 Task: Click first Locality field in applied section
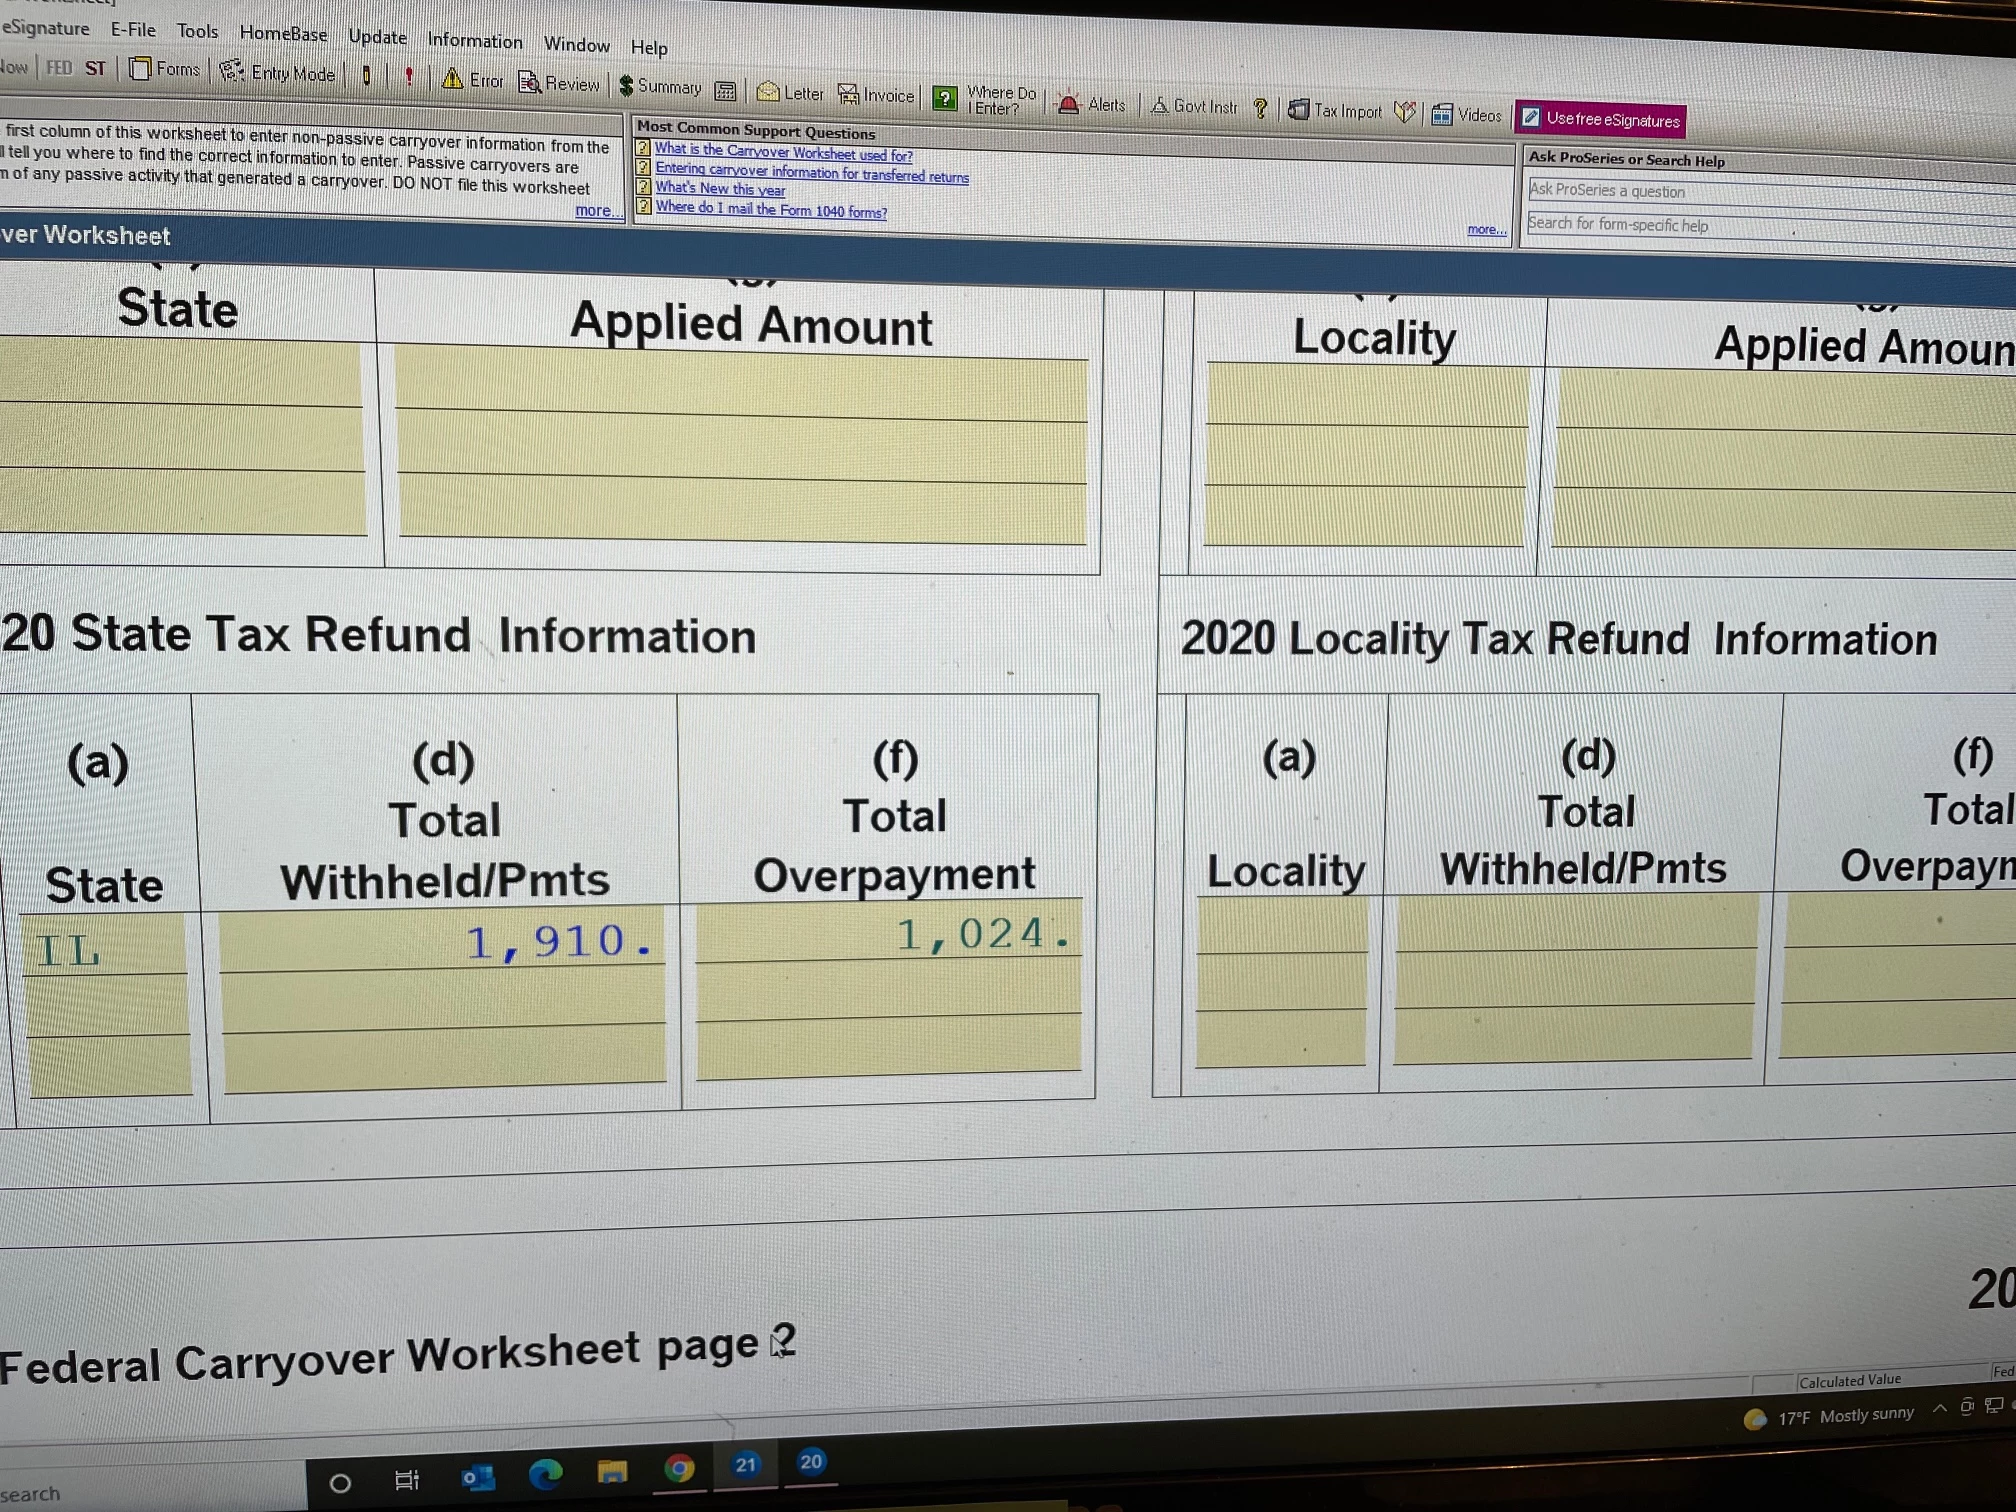pyautogui.click(x=1368, y=394)
